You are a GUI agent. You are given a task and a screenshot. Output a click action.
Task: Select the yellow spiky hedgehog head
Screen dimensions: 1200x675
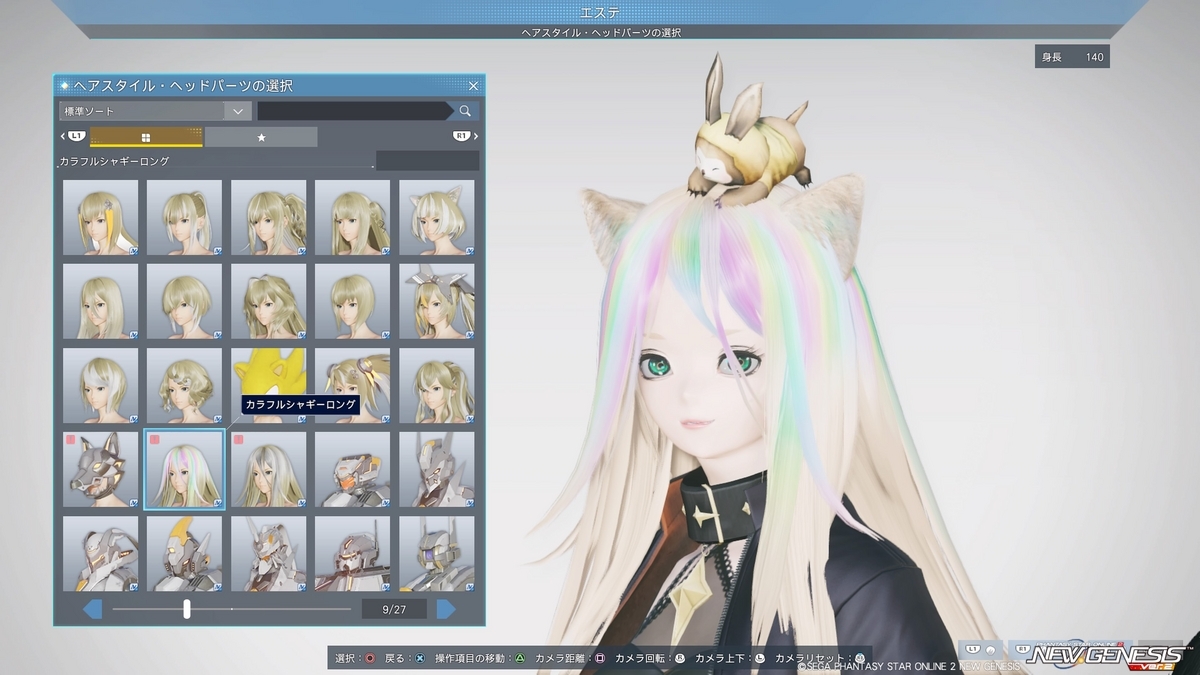coord(268,385)
